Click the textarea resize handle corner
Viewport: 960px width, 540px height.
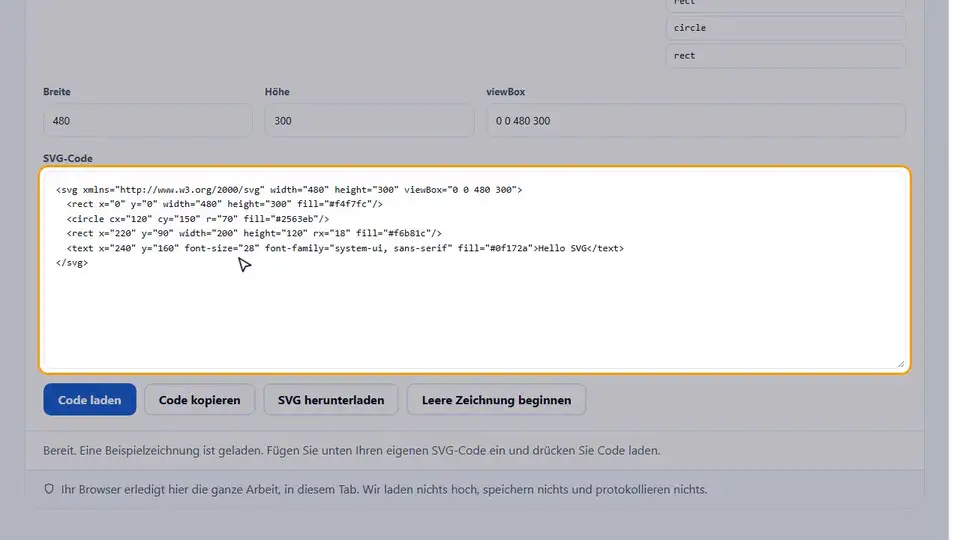[901, 364]
